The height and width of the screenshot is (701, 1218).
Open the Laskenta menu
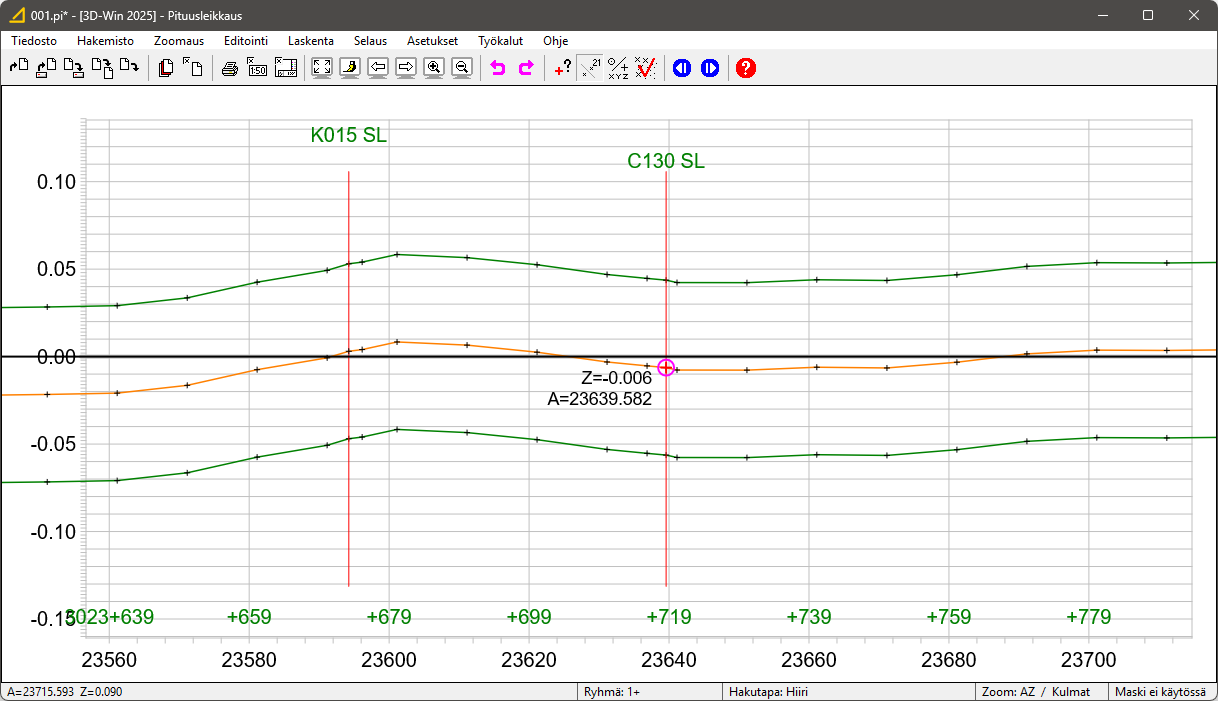(x=310, y=41)
